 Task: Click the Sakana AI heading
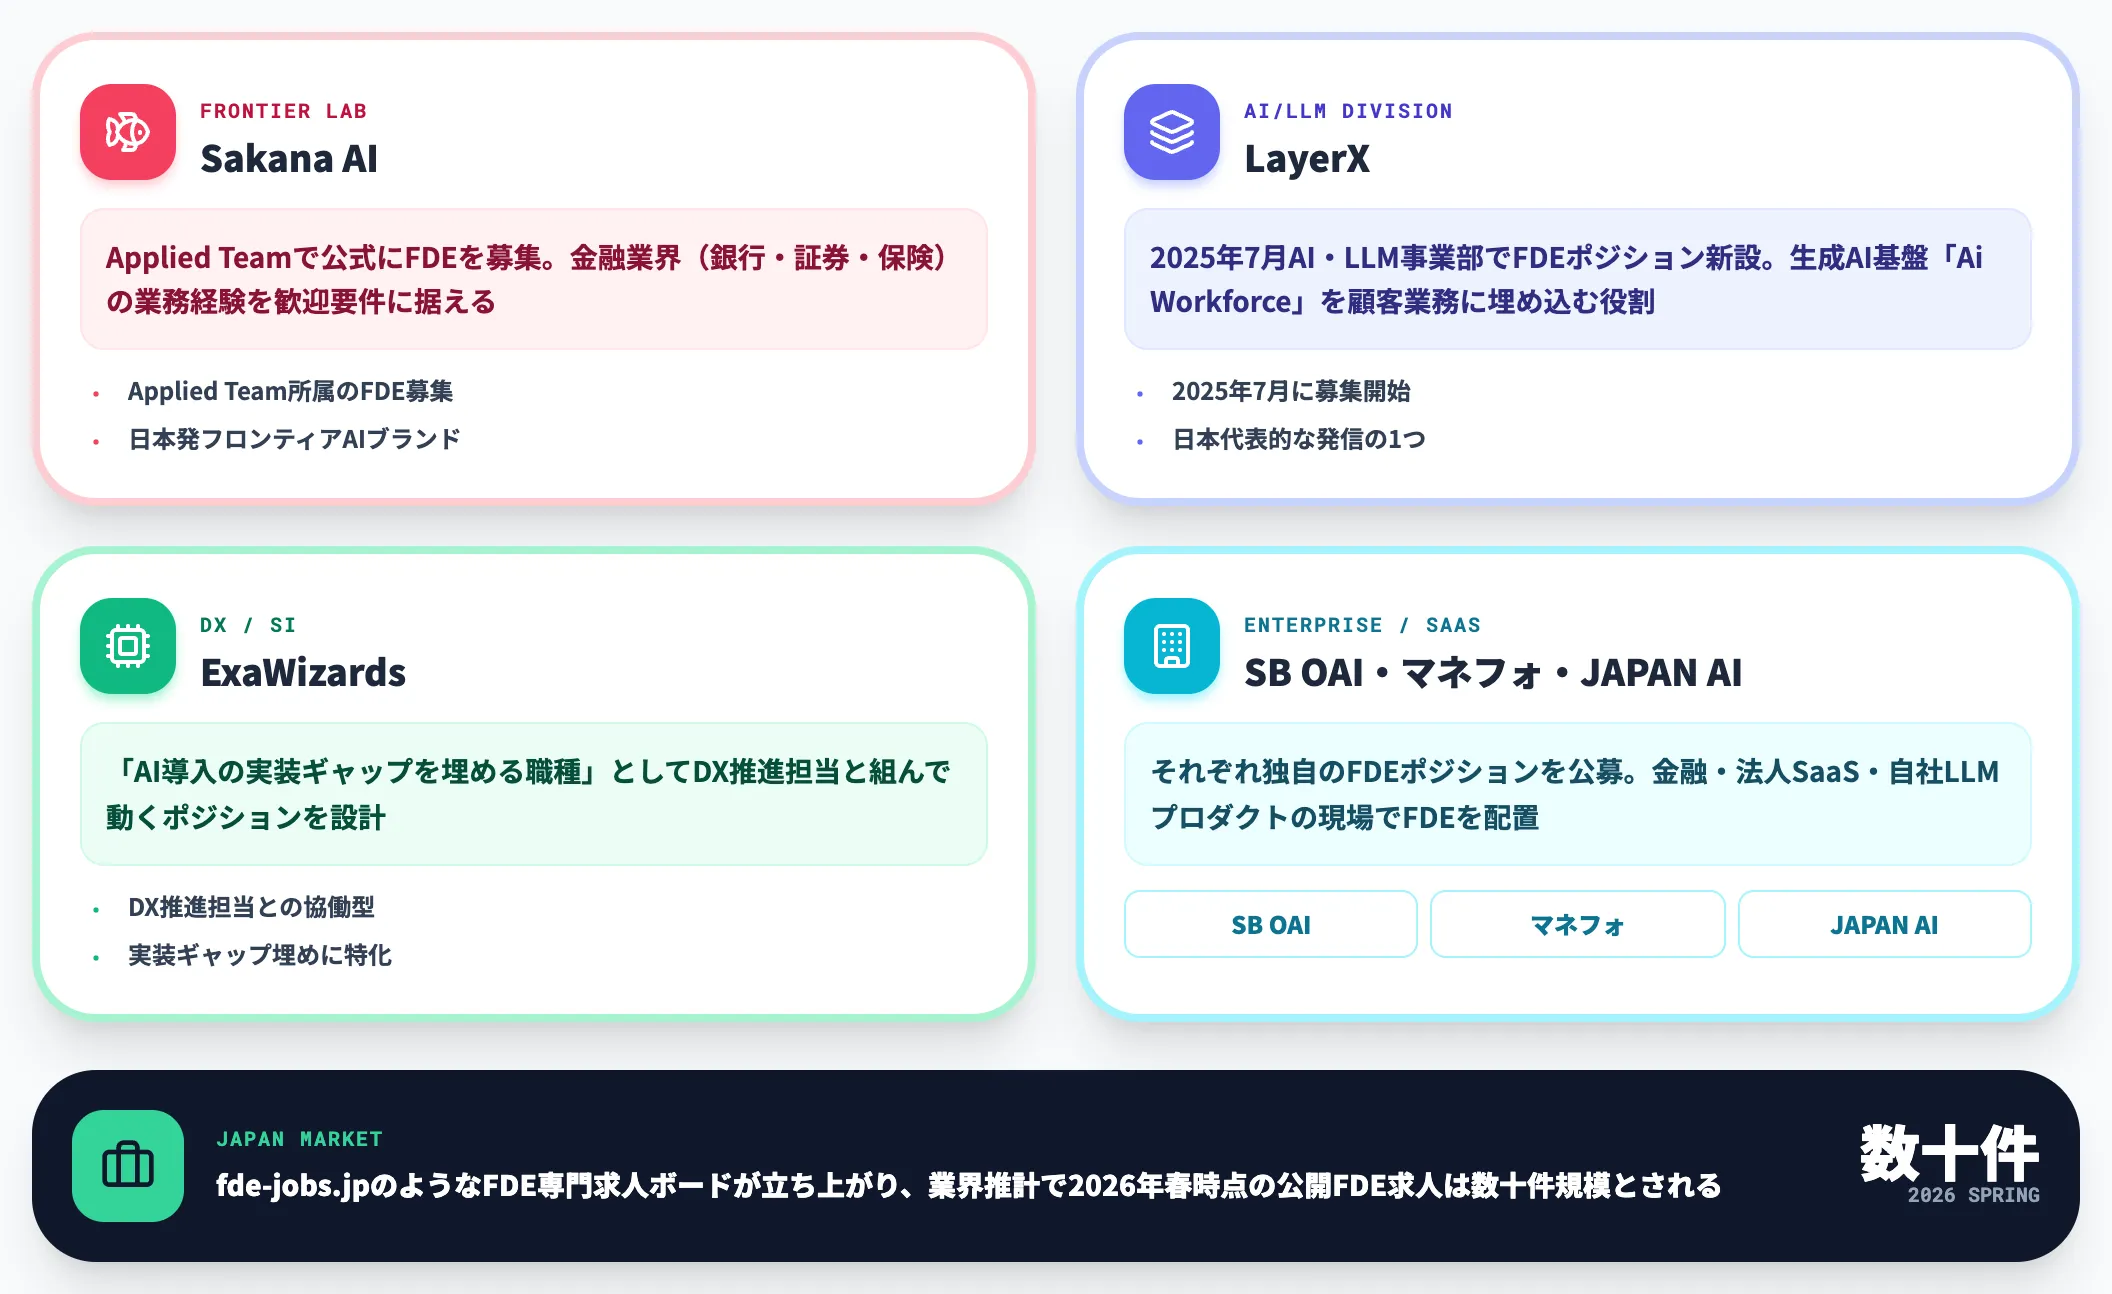pos(289,159)
